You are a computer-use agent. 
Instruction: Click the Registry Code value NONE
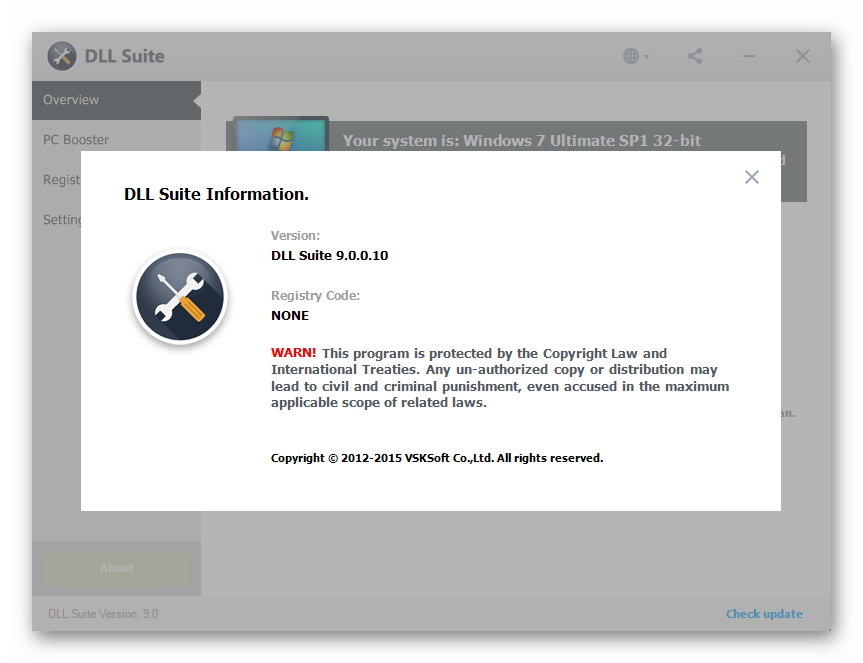290,315
